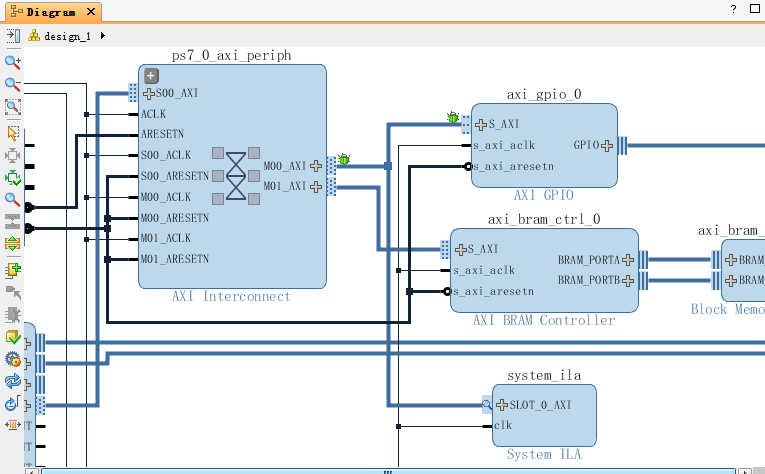Click the Validate Design checkmark icon
This screenshot has width=765, height=474.
tap(13, 338)
